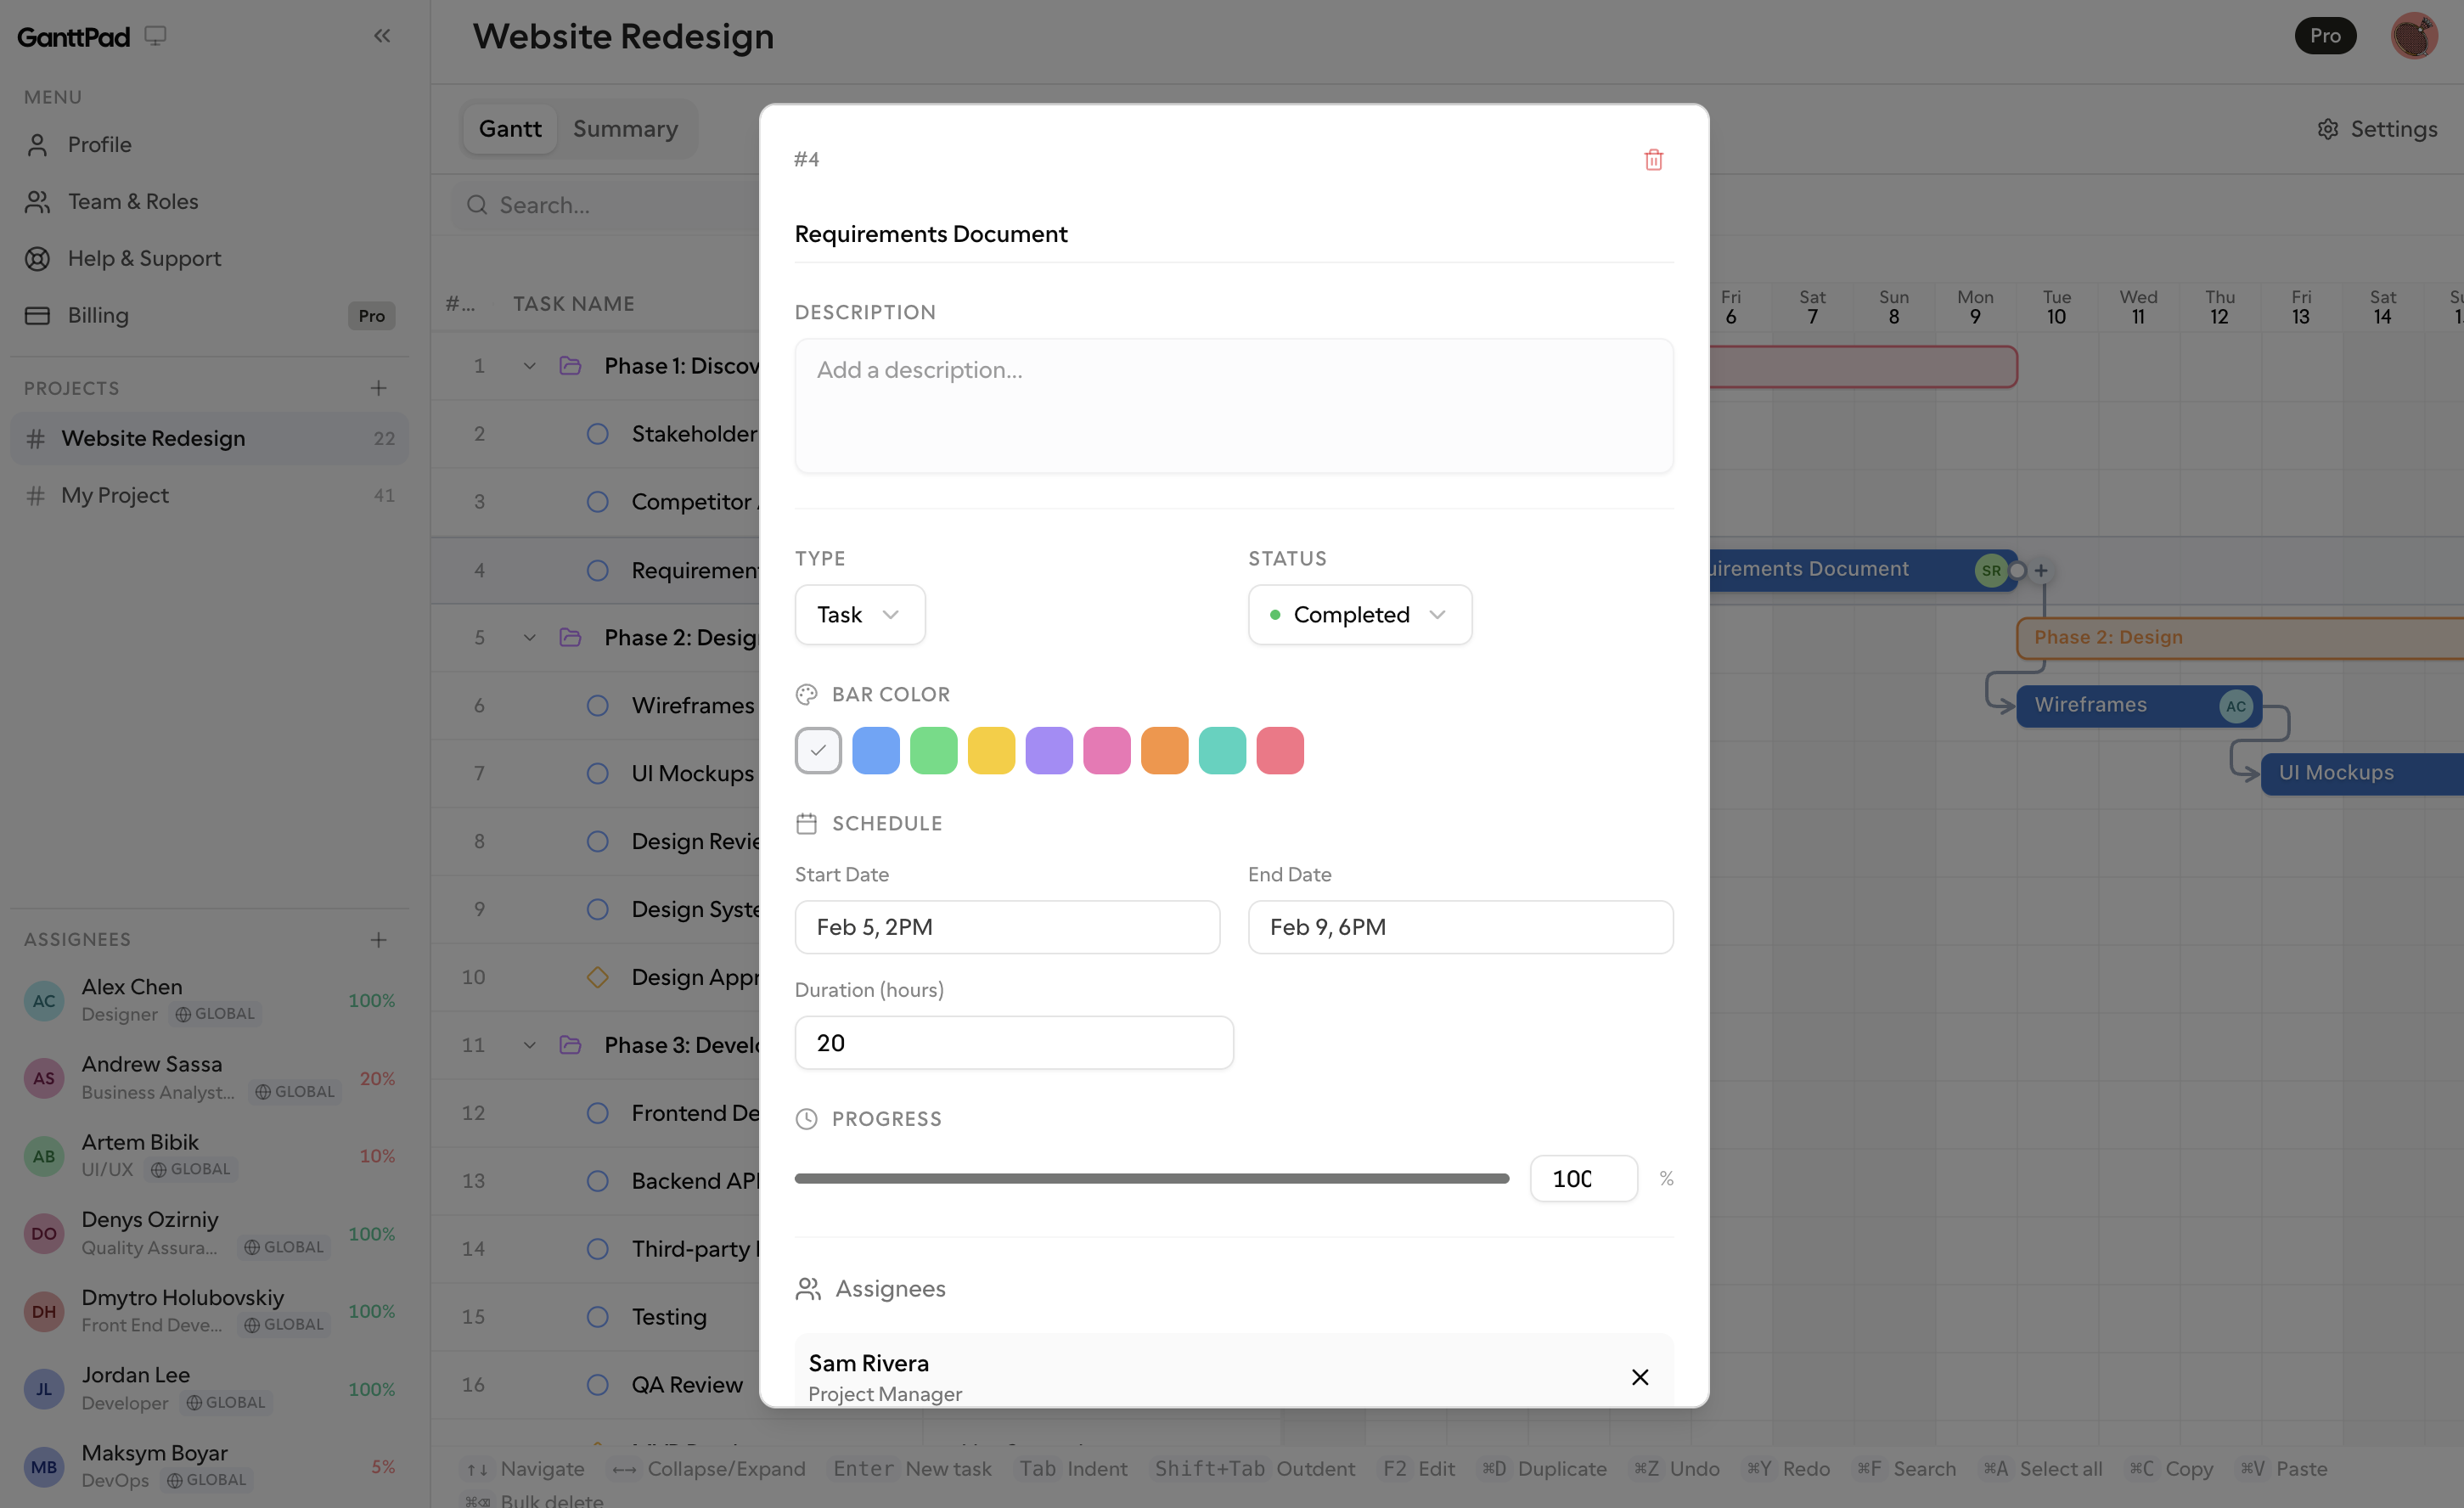Open the Type dropdown
Viewport: 2464px width, 1508px height.
(x=859, y=614)
